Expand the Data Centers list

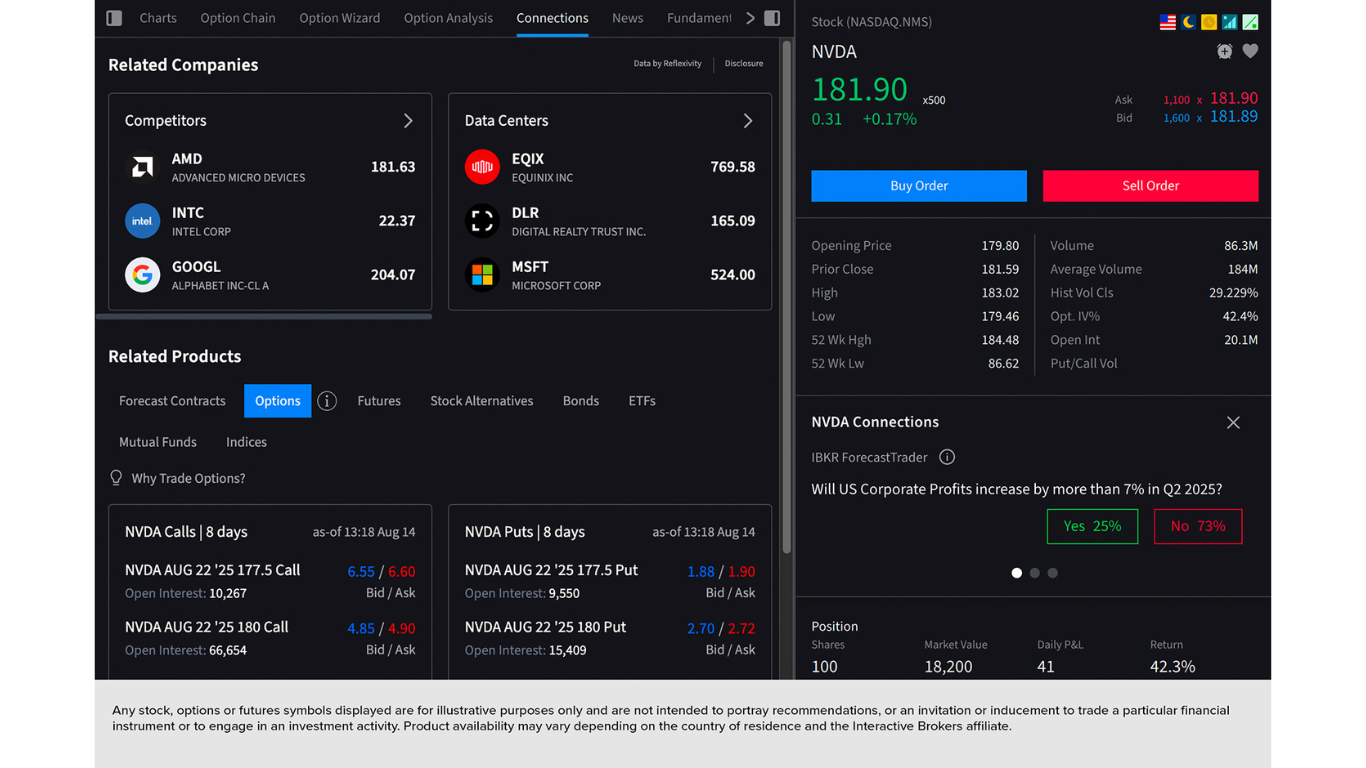(x=747, y=120)
